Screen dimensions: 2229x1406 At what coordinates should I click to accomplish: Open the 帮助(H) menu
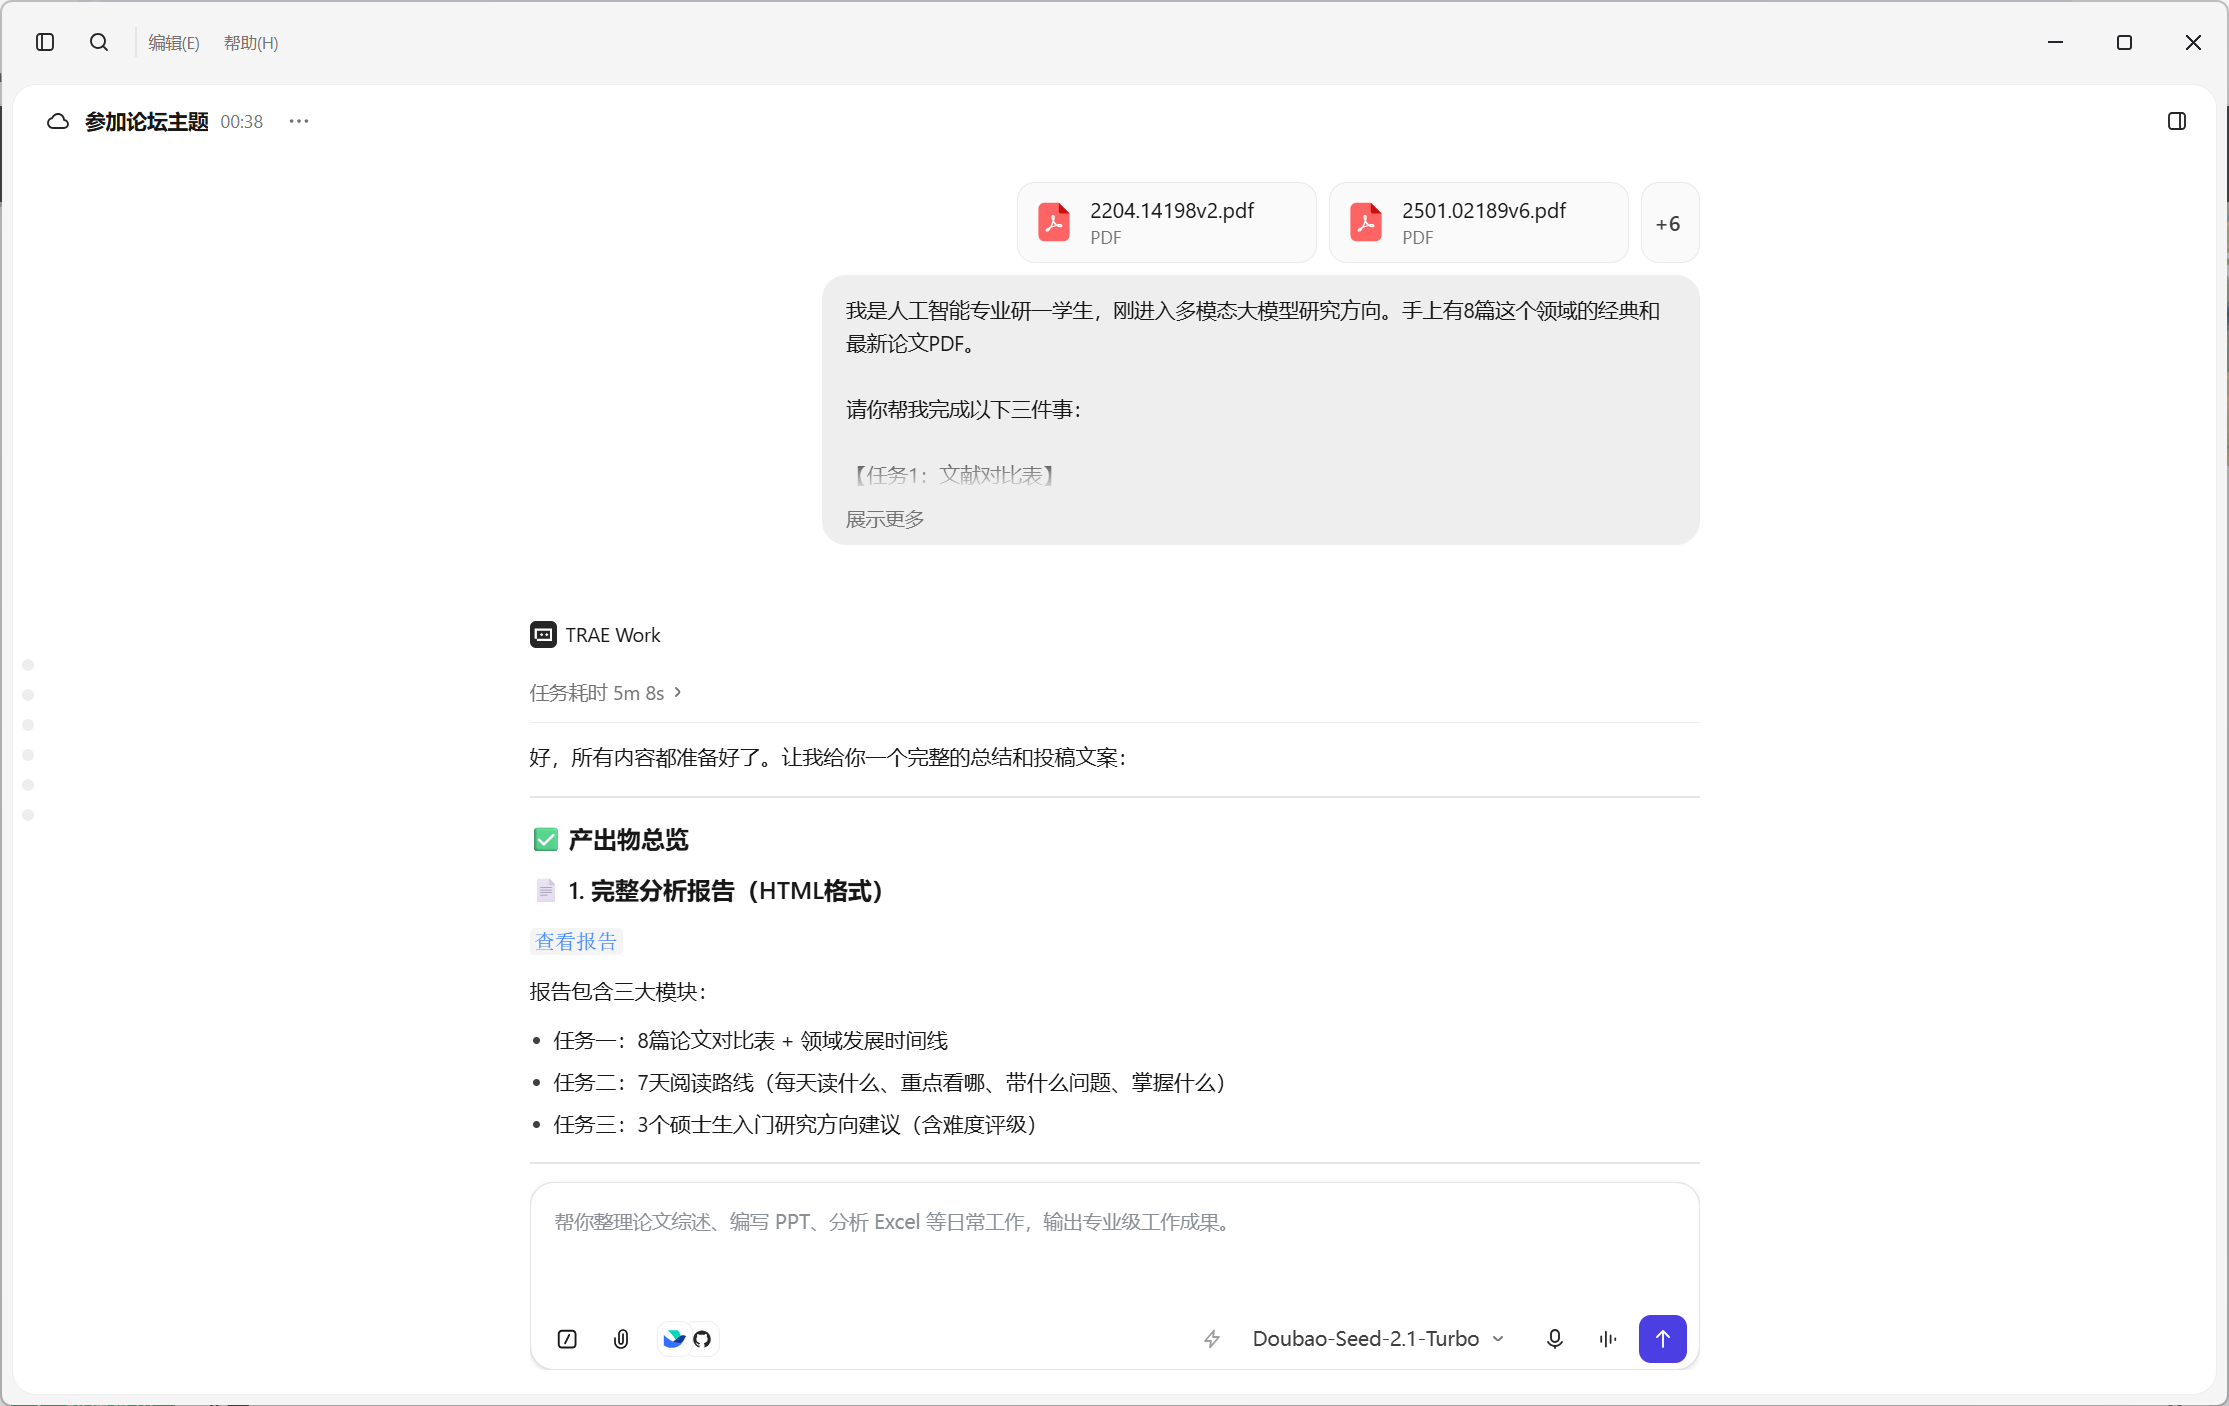click(251, 43)
